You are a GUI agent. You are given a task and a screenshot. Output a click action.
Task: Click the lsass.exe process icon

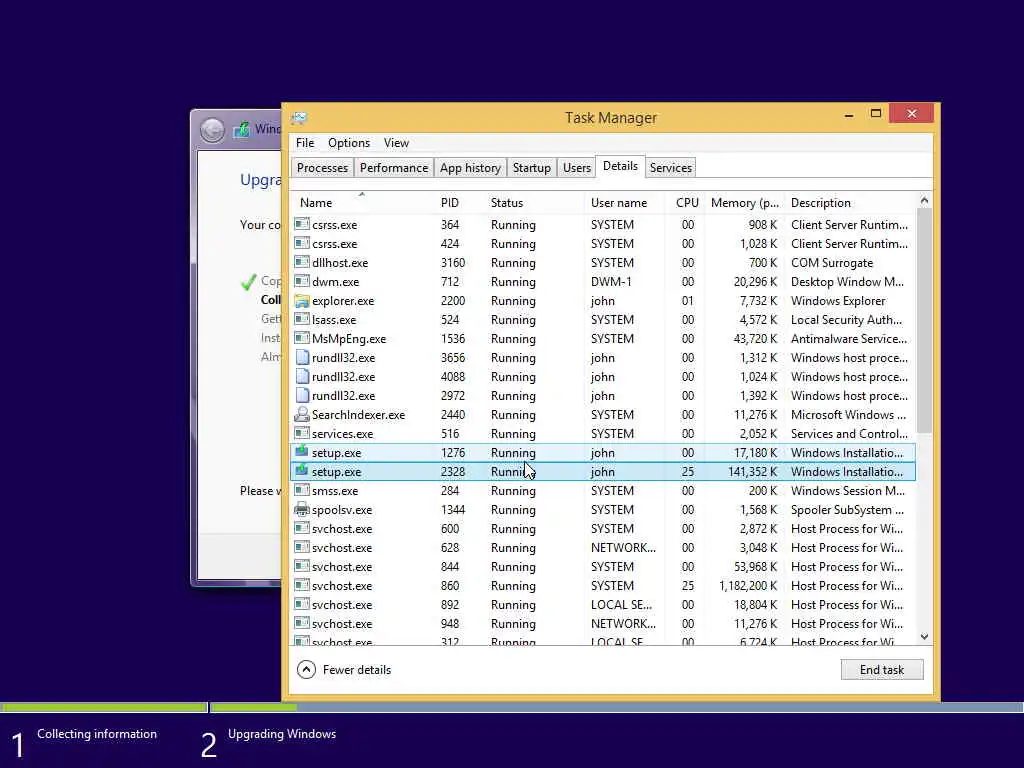click(302, 319)
